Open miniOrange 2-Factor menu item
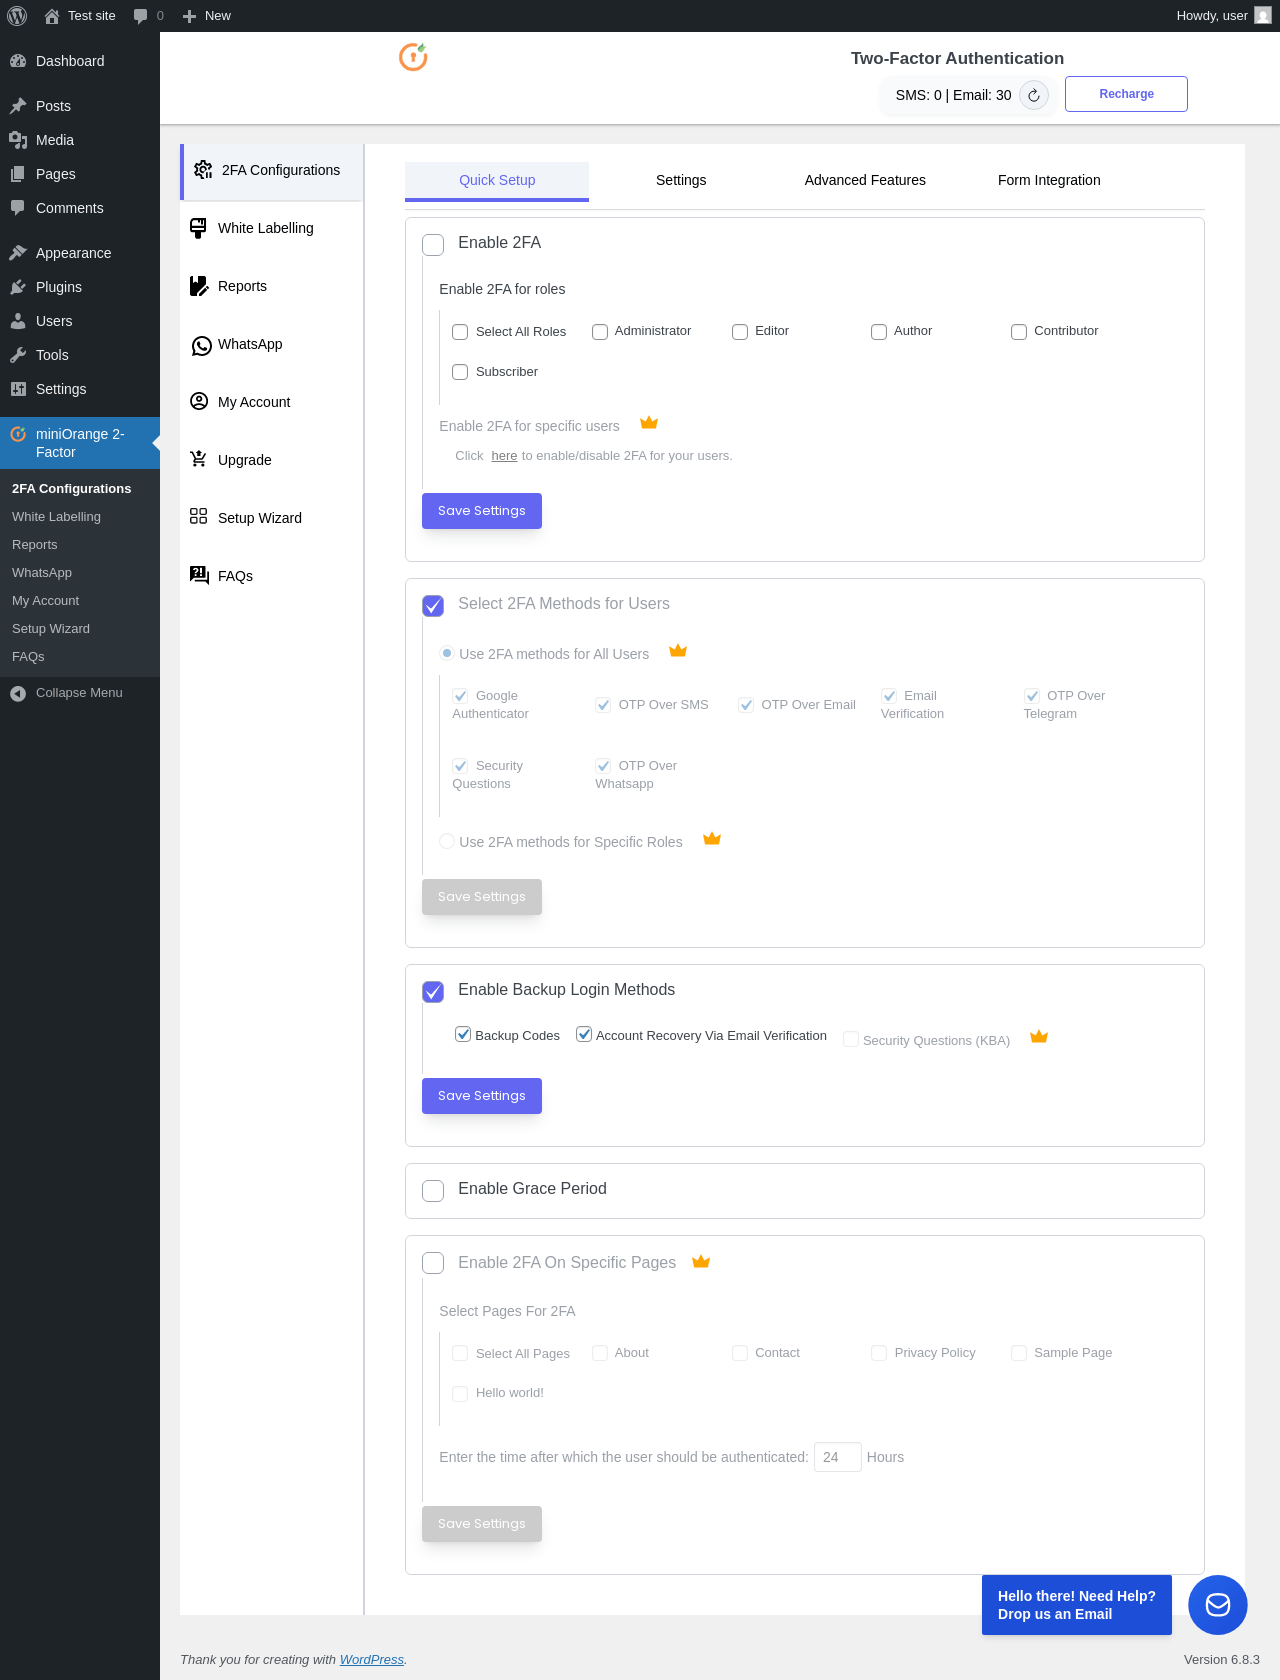Screen dimensions: 1280x1680 point(80,443)
